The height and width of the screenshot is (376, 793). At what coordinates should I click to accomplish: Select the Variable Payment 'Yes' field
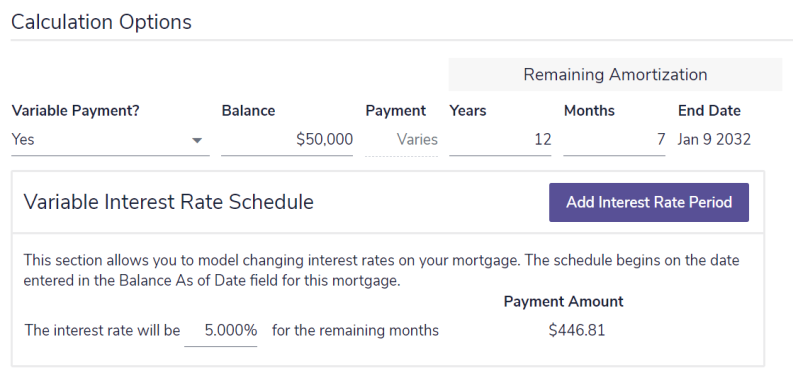point(110,140)
